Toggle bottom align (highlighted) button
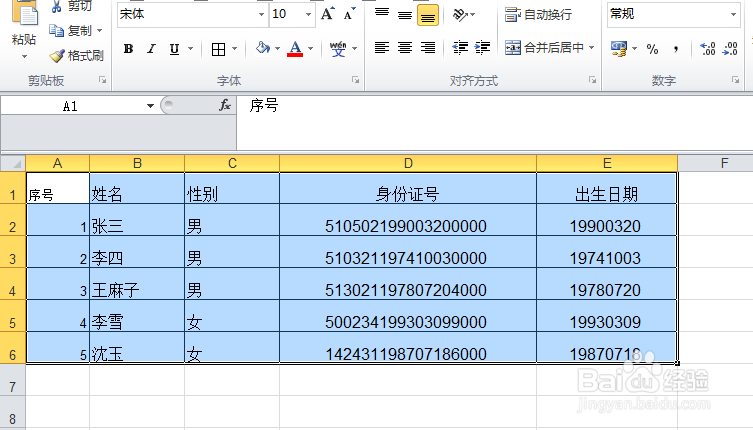 428,15
